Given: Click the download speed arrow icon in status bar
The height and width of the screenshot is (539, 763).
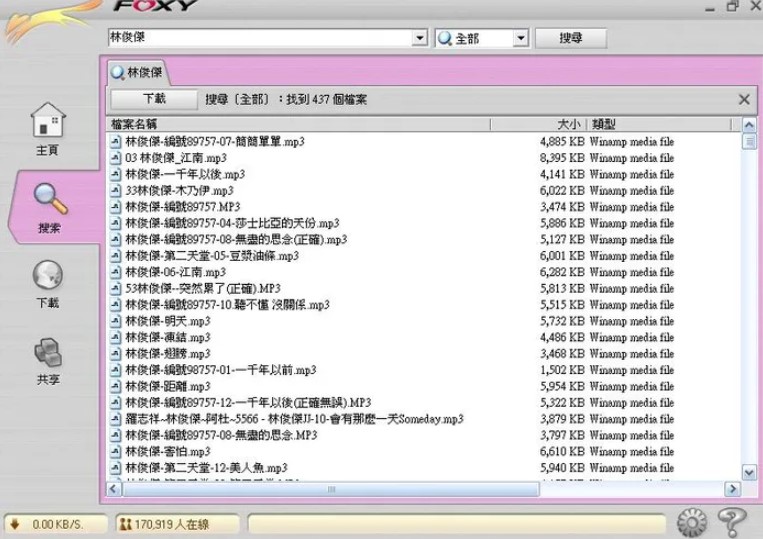Looking at the screenshot, I should point(16,523).
